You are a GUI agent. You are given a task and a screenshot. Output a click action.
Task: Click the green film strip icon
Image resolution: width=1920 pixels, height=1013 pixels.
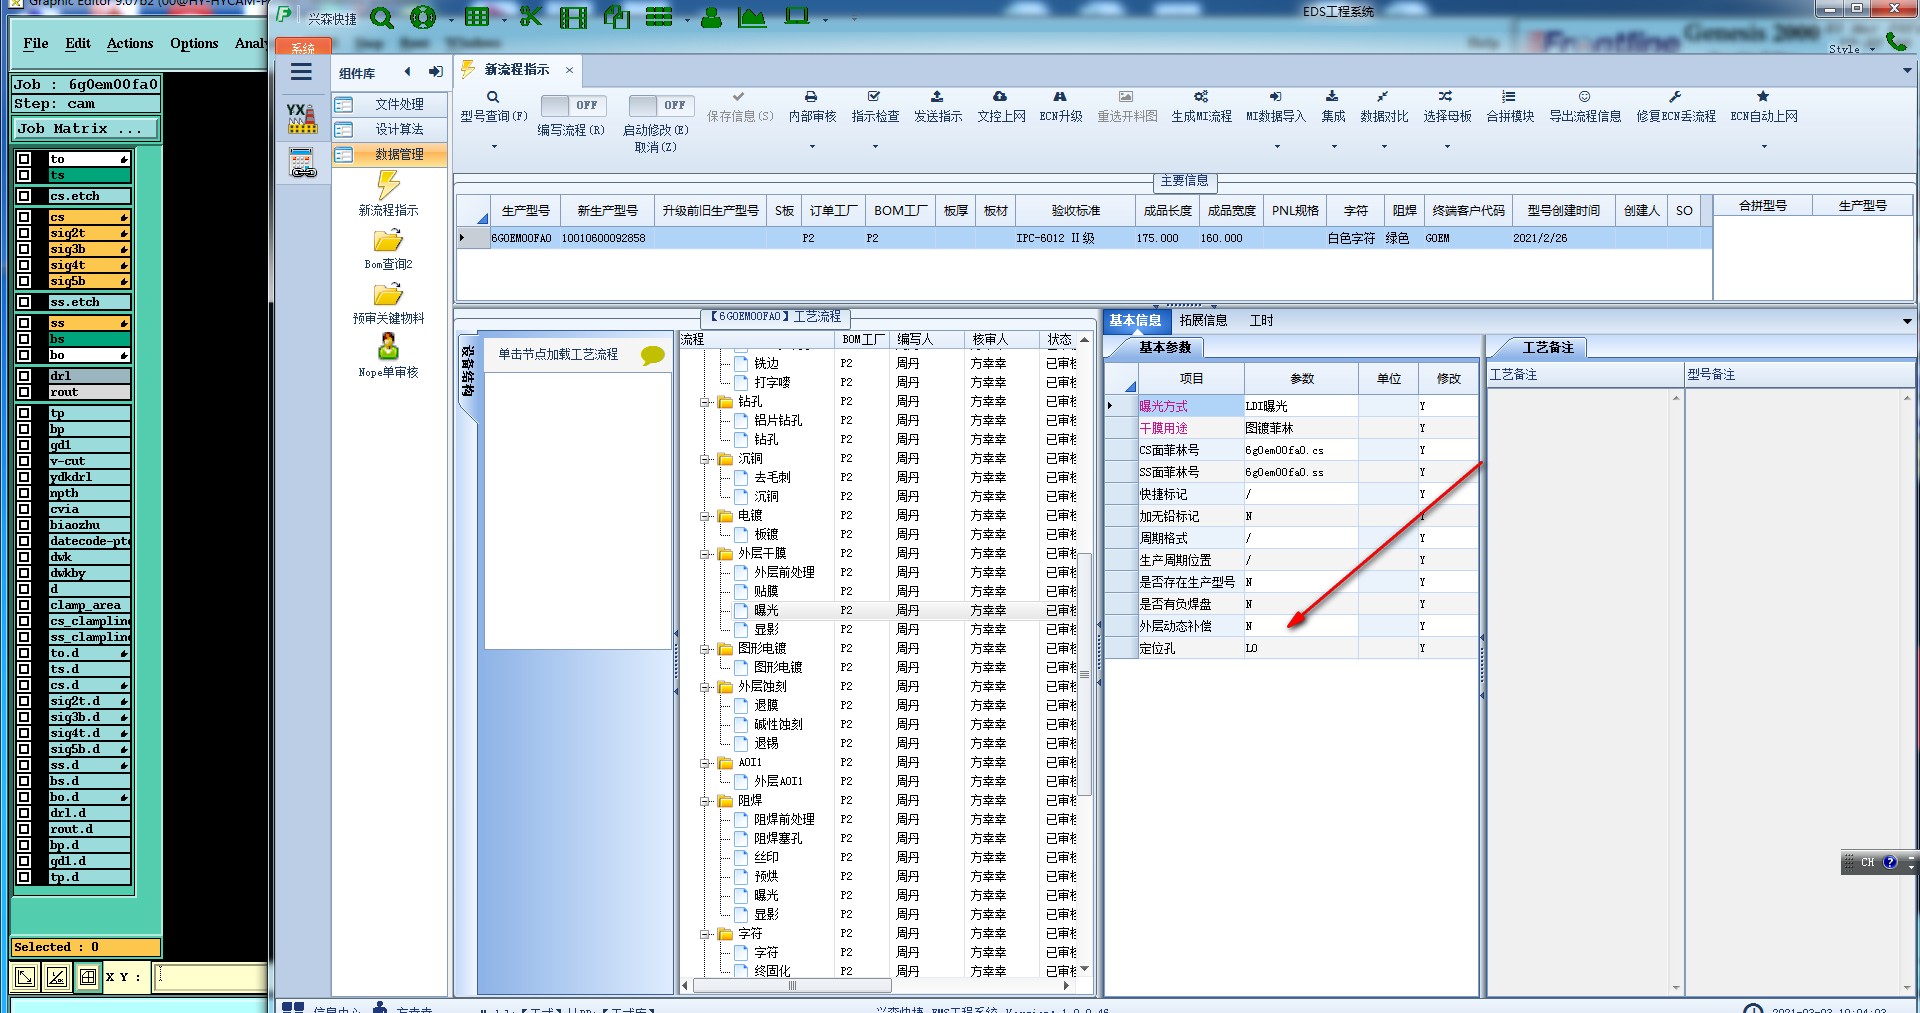[x=574, y=17]
